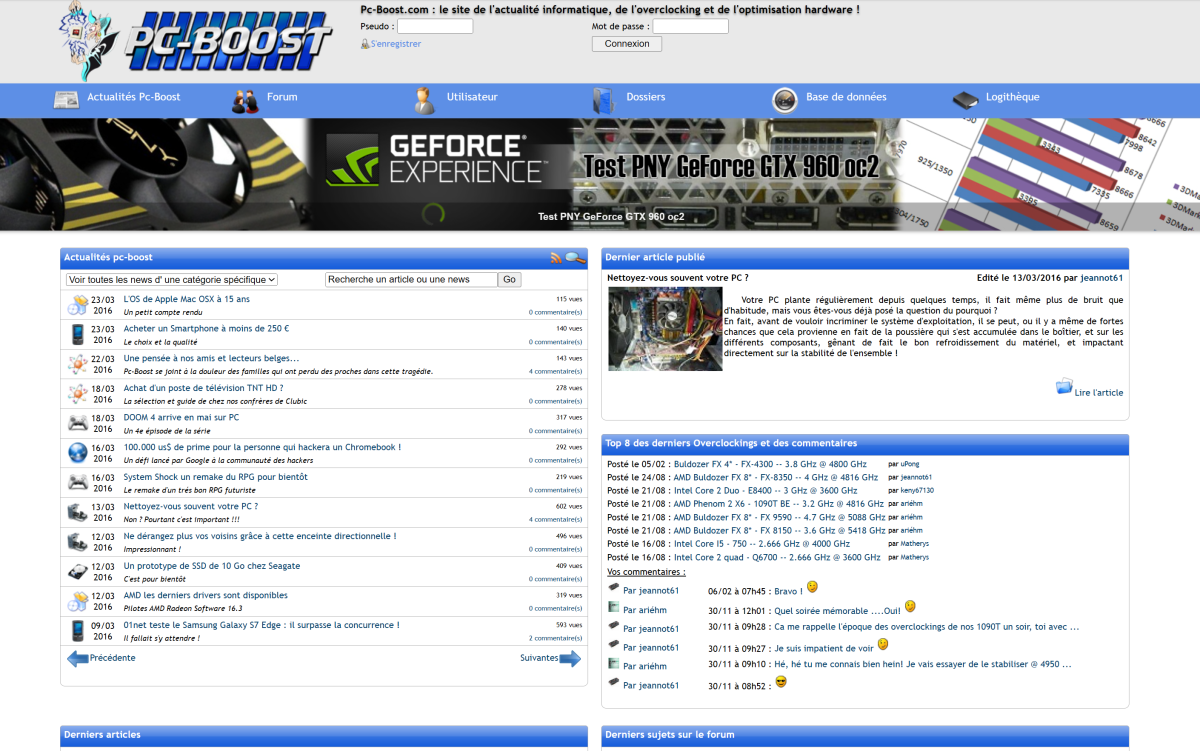1200x751 pixels.
Task: Click the Test PNY GeForce GTX 960 banner
Action: pyautogui.click(x=600, y=175)
